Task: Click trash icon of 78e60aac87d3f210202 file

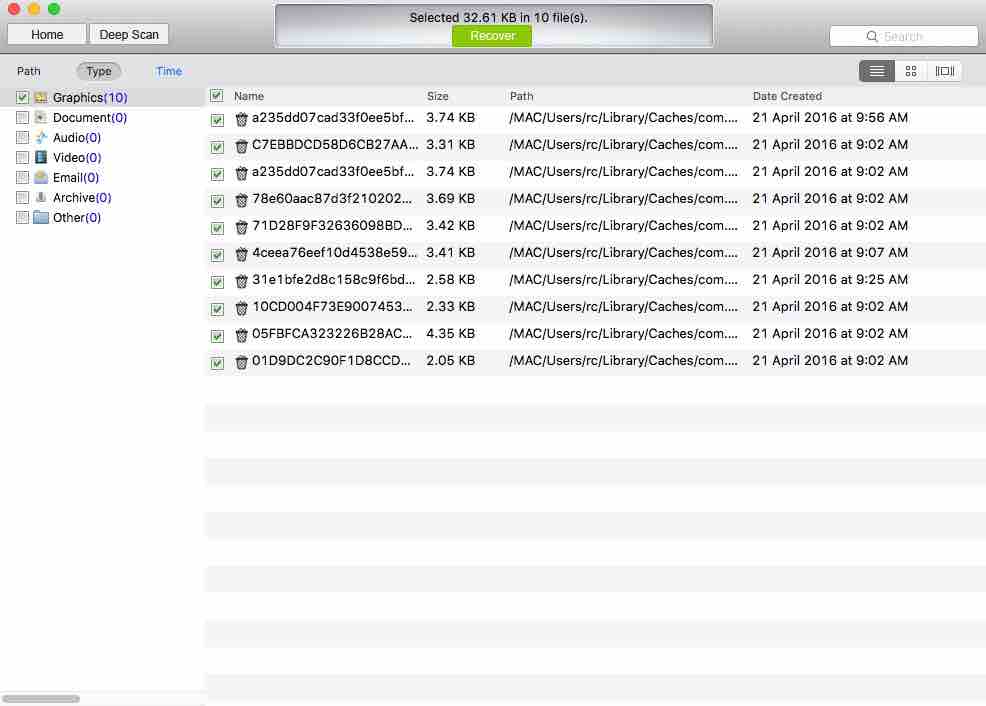Action: (x=241, y=200)
